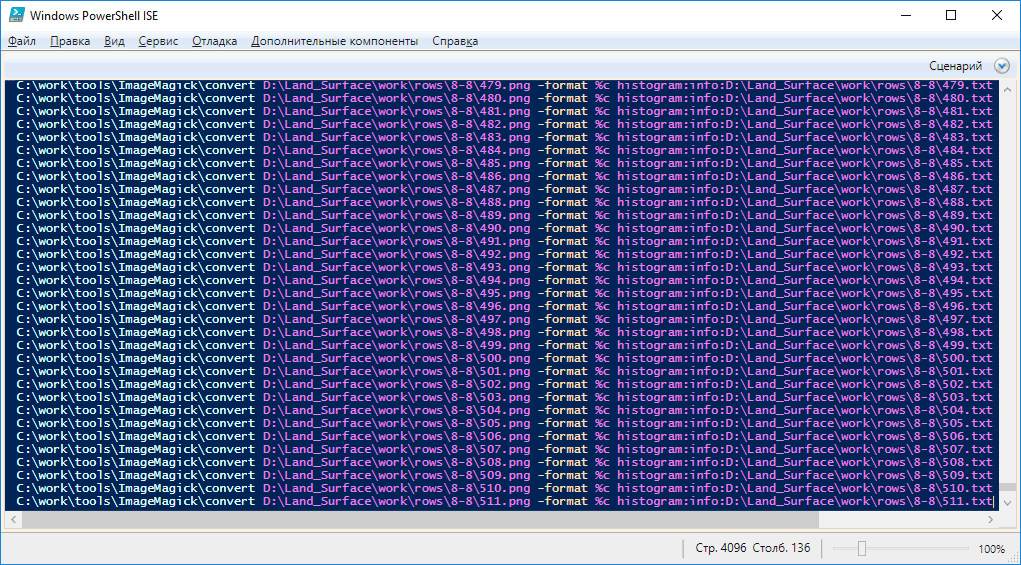Open the Отладка menu

pos(214,41)
